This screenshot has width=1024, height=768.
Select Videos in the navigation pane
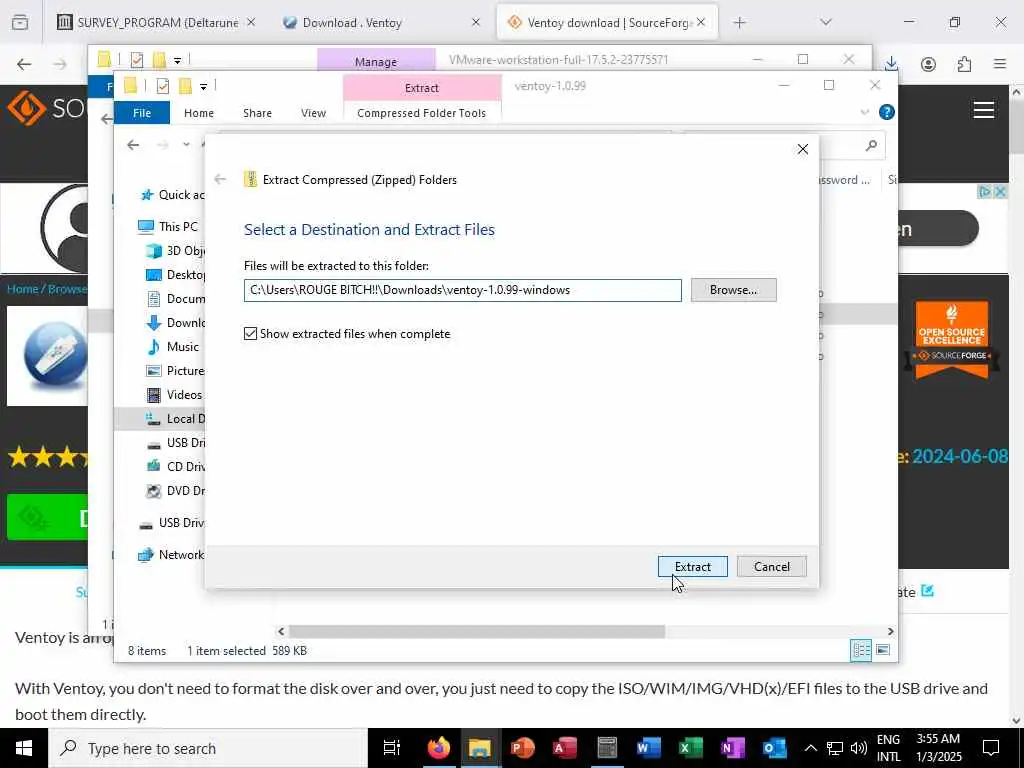point(174,394)
